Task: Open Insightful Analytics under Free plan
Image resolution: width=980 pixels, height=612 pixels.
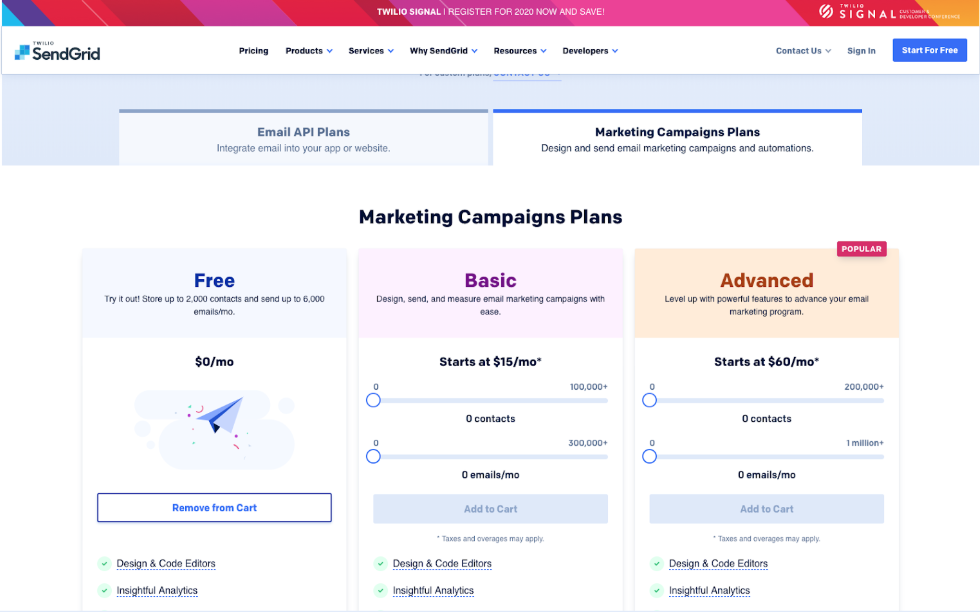Action: [x=157, y=591]
